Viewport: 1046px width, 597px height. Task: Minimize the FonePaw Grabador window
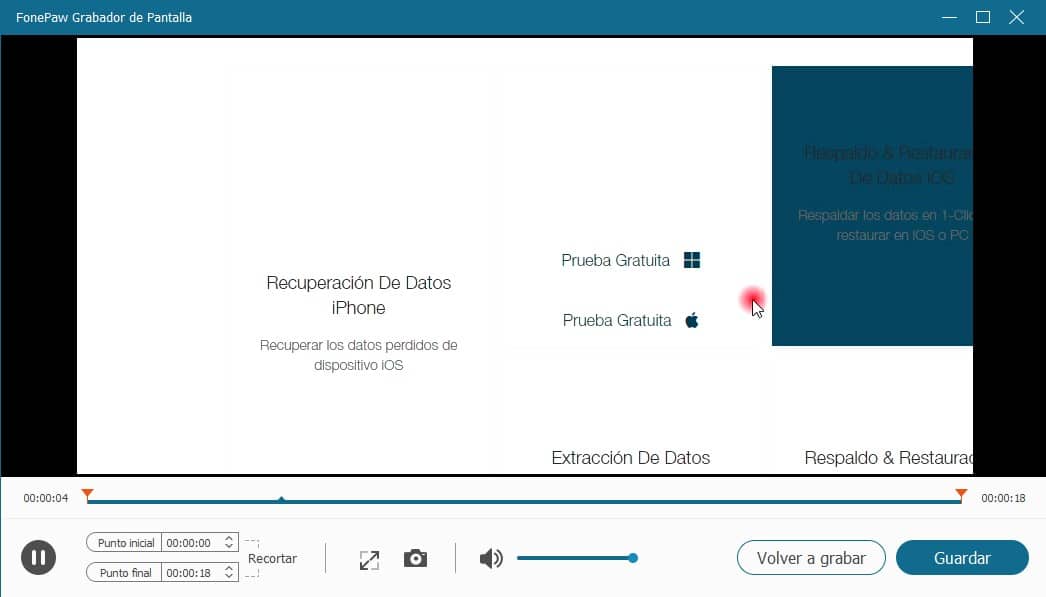tap(949, 17)
